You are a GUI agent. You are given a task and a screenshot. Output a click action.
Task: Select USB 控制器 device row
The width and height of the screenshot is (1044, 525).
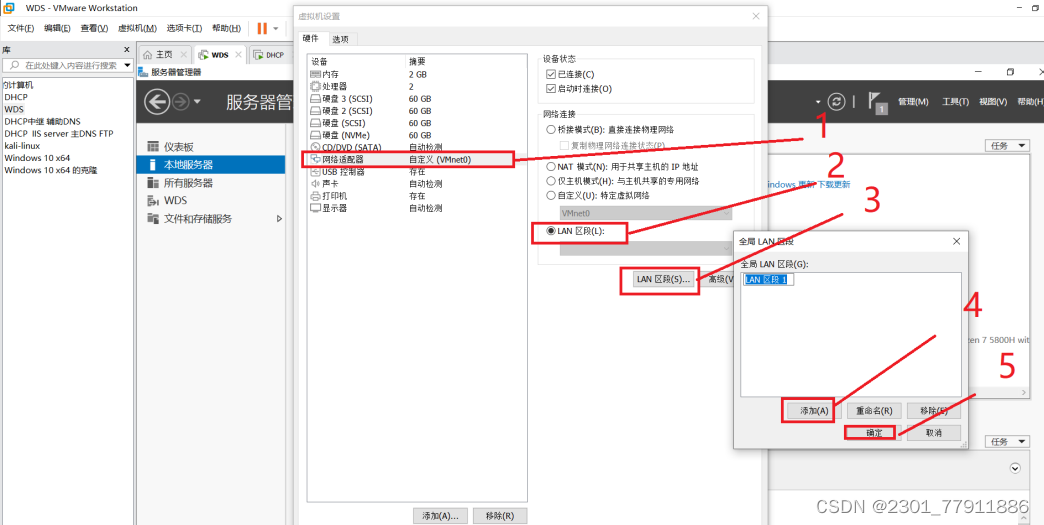click(x=417, y=172)
